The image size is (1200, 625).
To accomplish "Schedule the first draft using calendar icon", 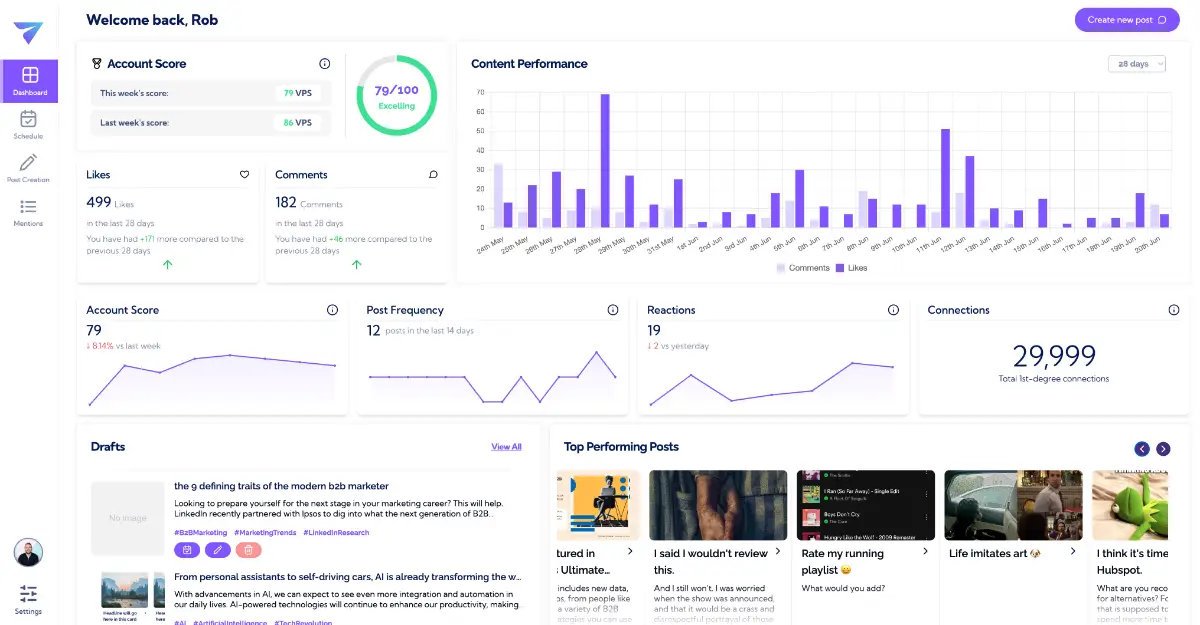I will 186,550.
